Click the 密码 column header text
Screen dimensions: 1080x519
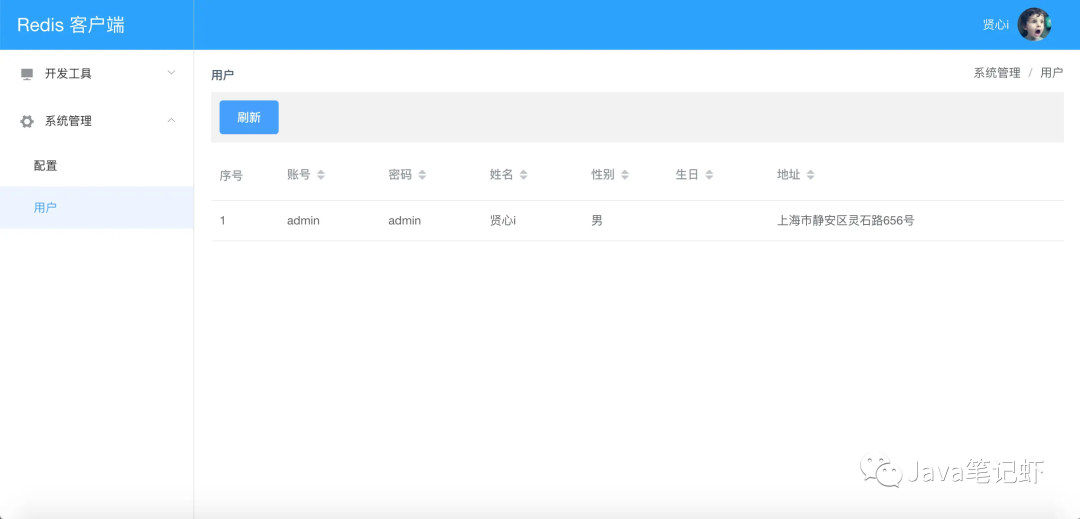400,175
